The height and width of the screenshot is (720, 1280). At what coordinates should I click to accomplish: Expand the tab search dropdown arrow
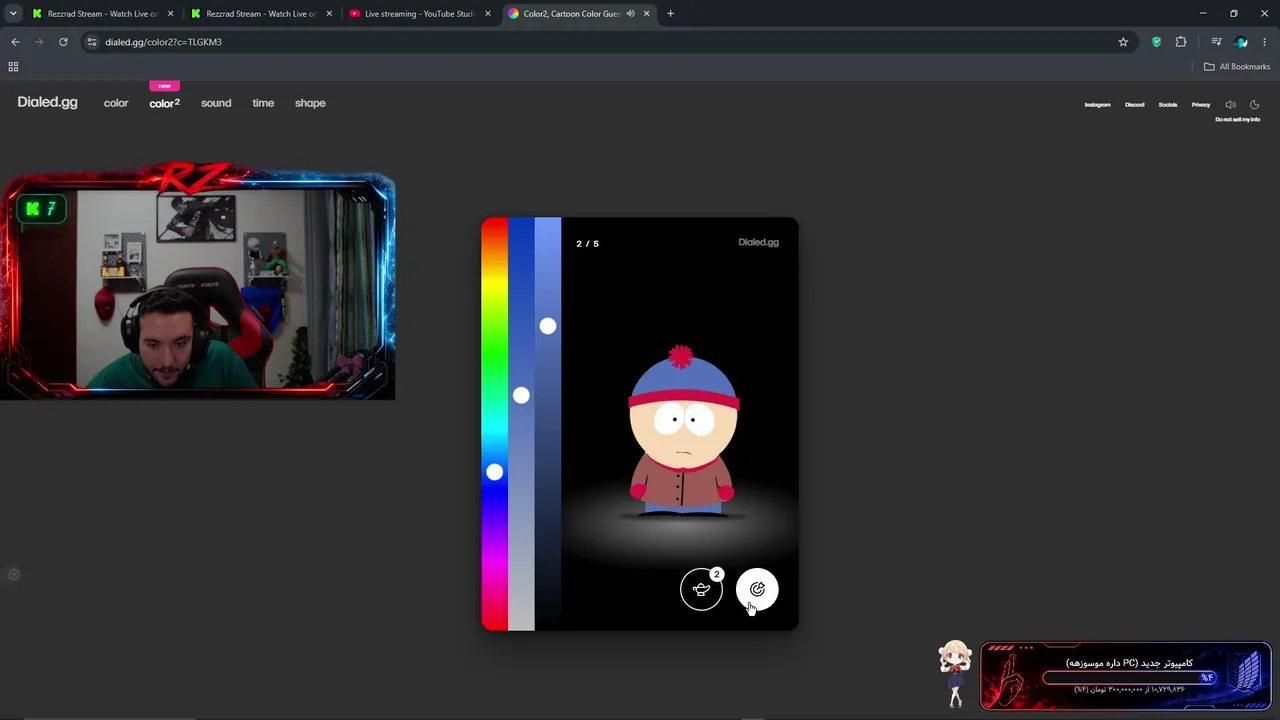[12, 14]
